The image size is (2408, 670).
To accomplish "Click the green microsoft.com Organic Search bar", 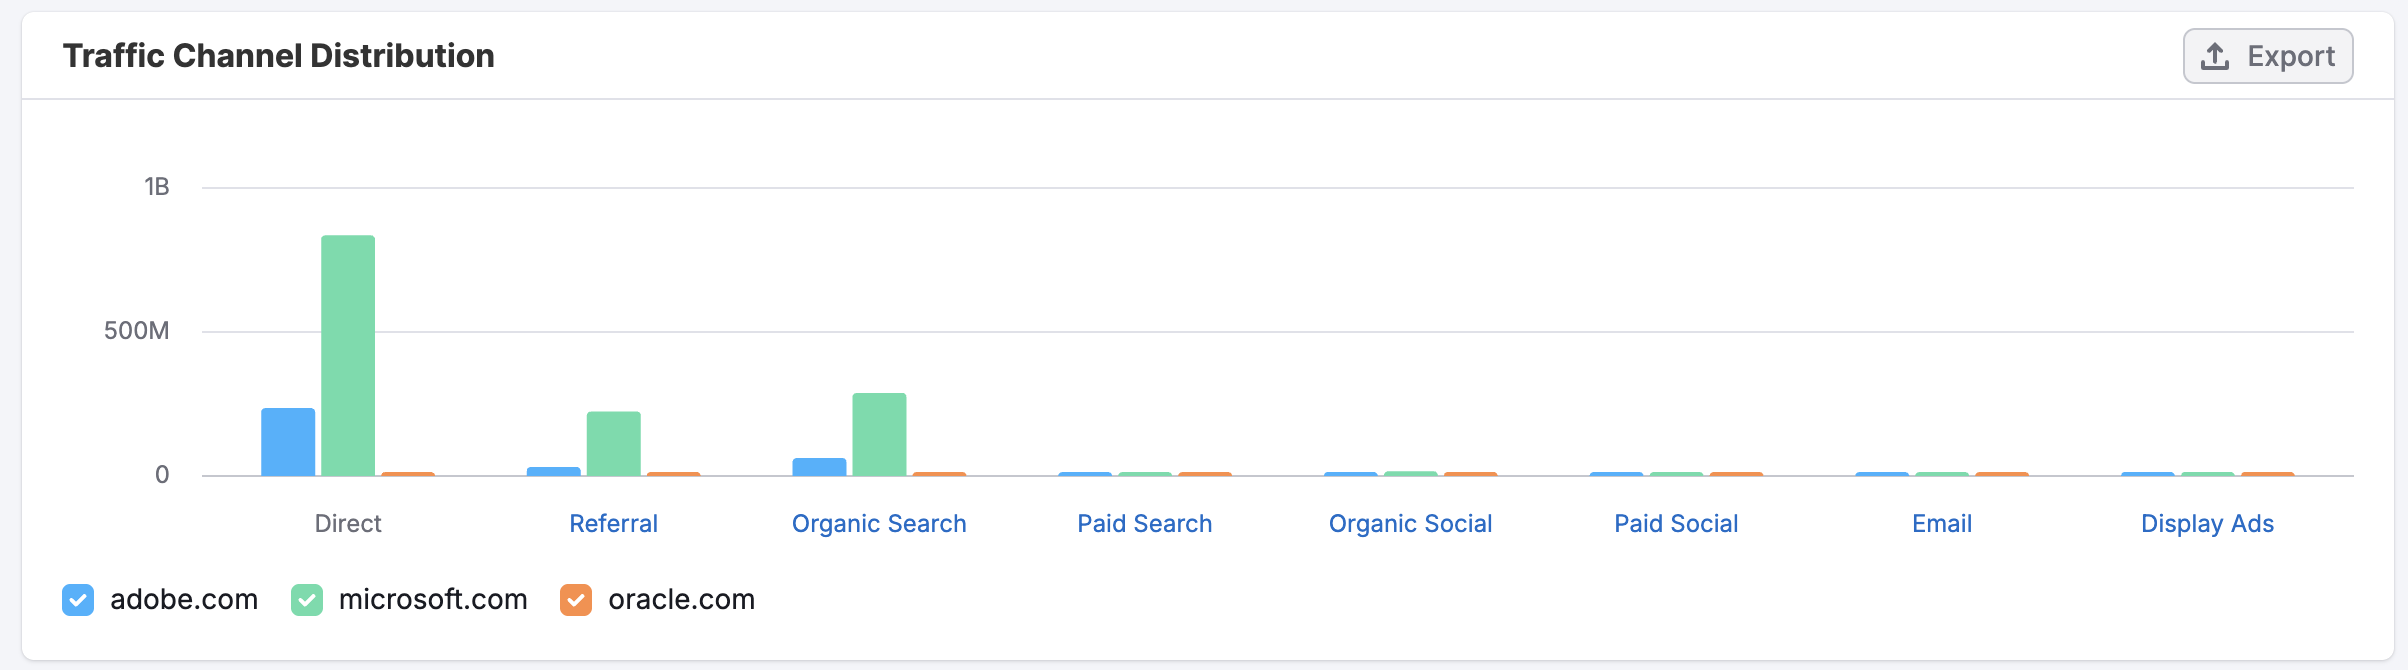I will pos(879,434).
